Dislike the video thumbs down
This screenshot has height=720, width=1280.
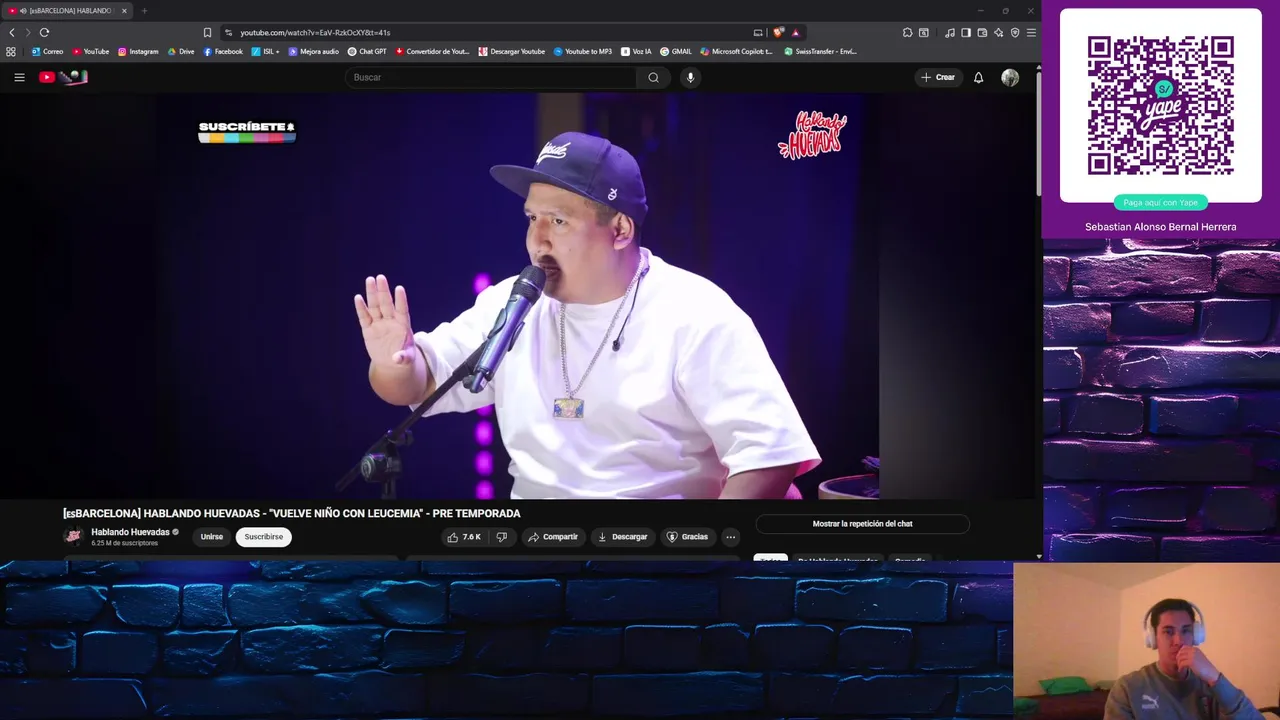pyautogui.click(x=502, y=537)
